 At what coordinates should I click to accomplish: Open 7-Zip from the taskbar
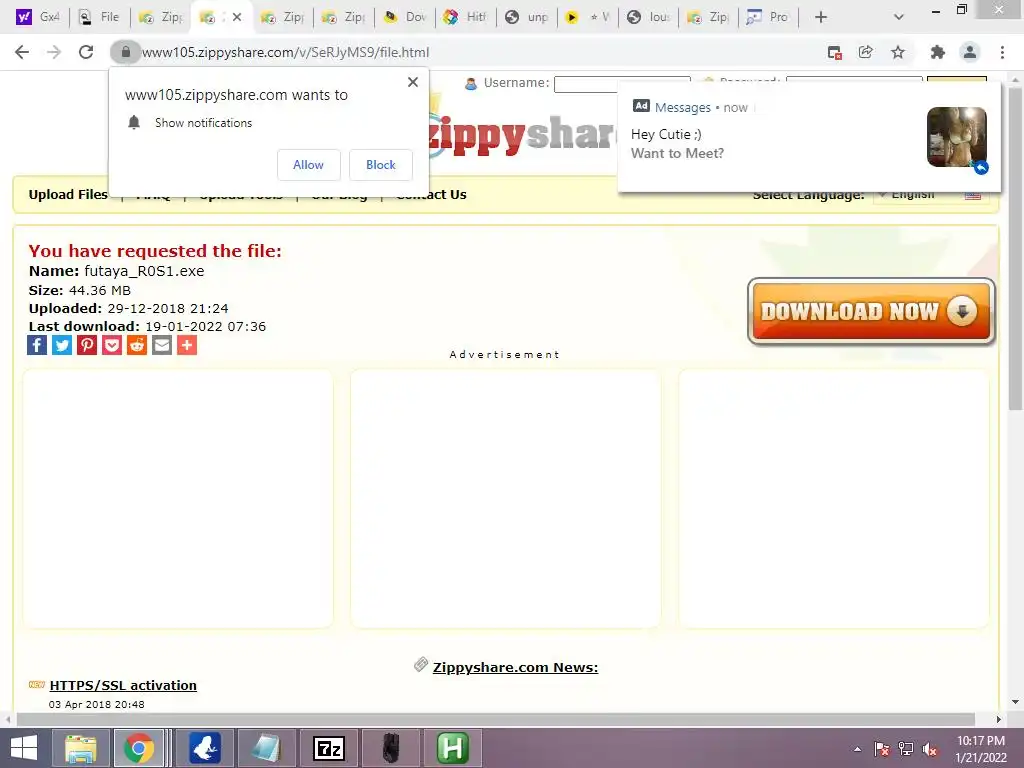[x=329, y=748]
